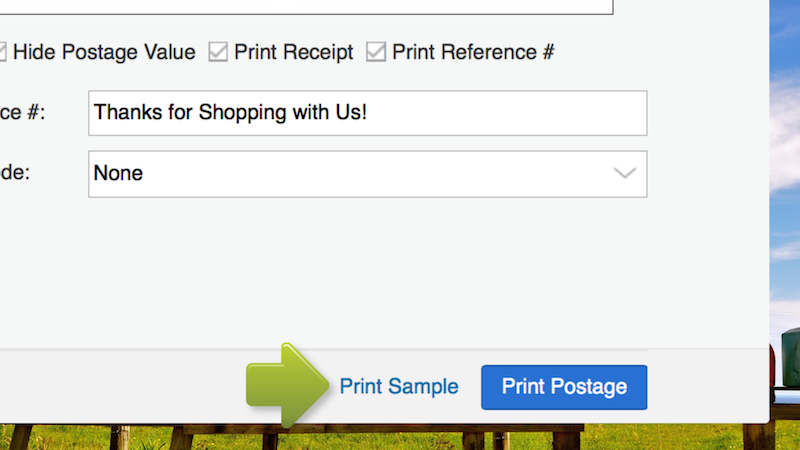
Task: Expand the chevron arrow beside None
Action: pyautogui.click(x=625, y=174)
